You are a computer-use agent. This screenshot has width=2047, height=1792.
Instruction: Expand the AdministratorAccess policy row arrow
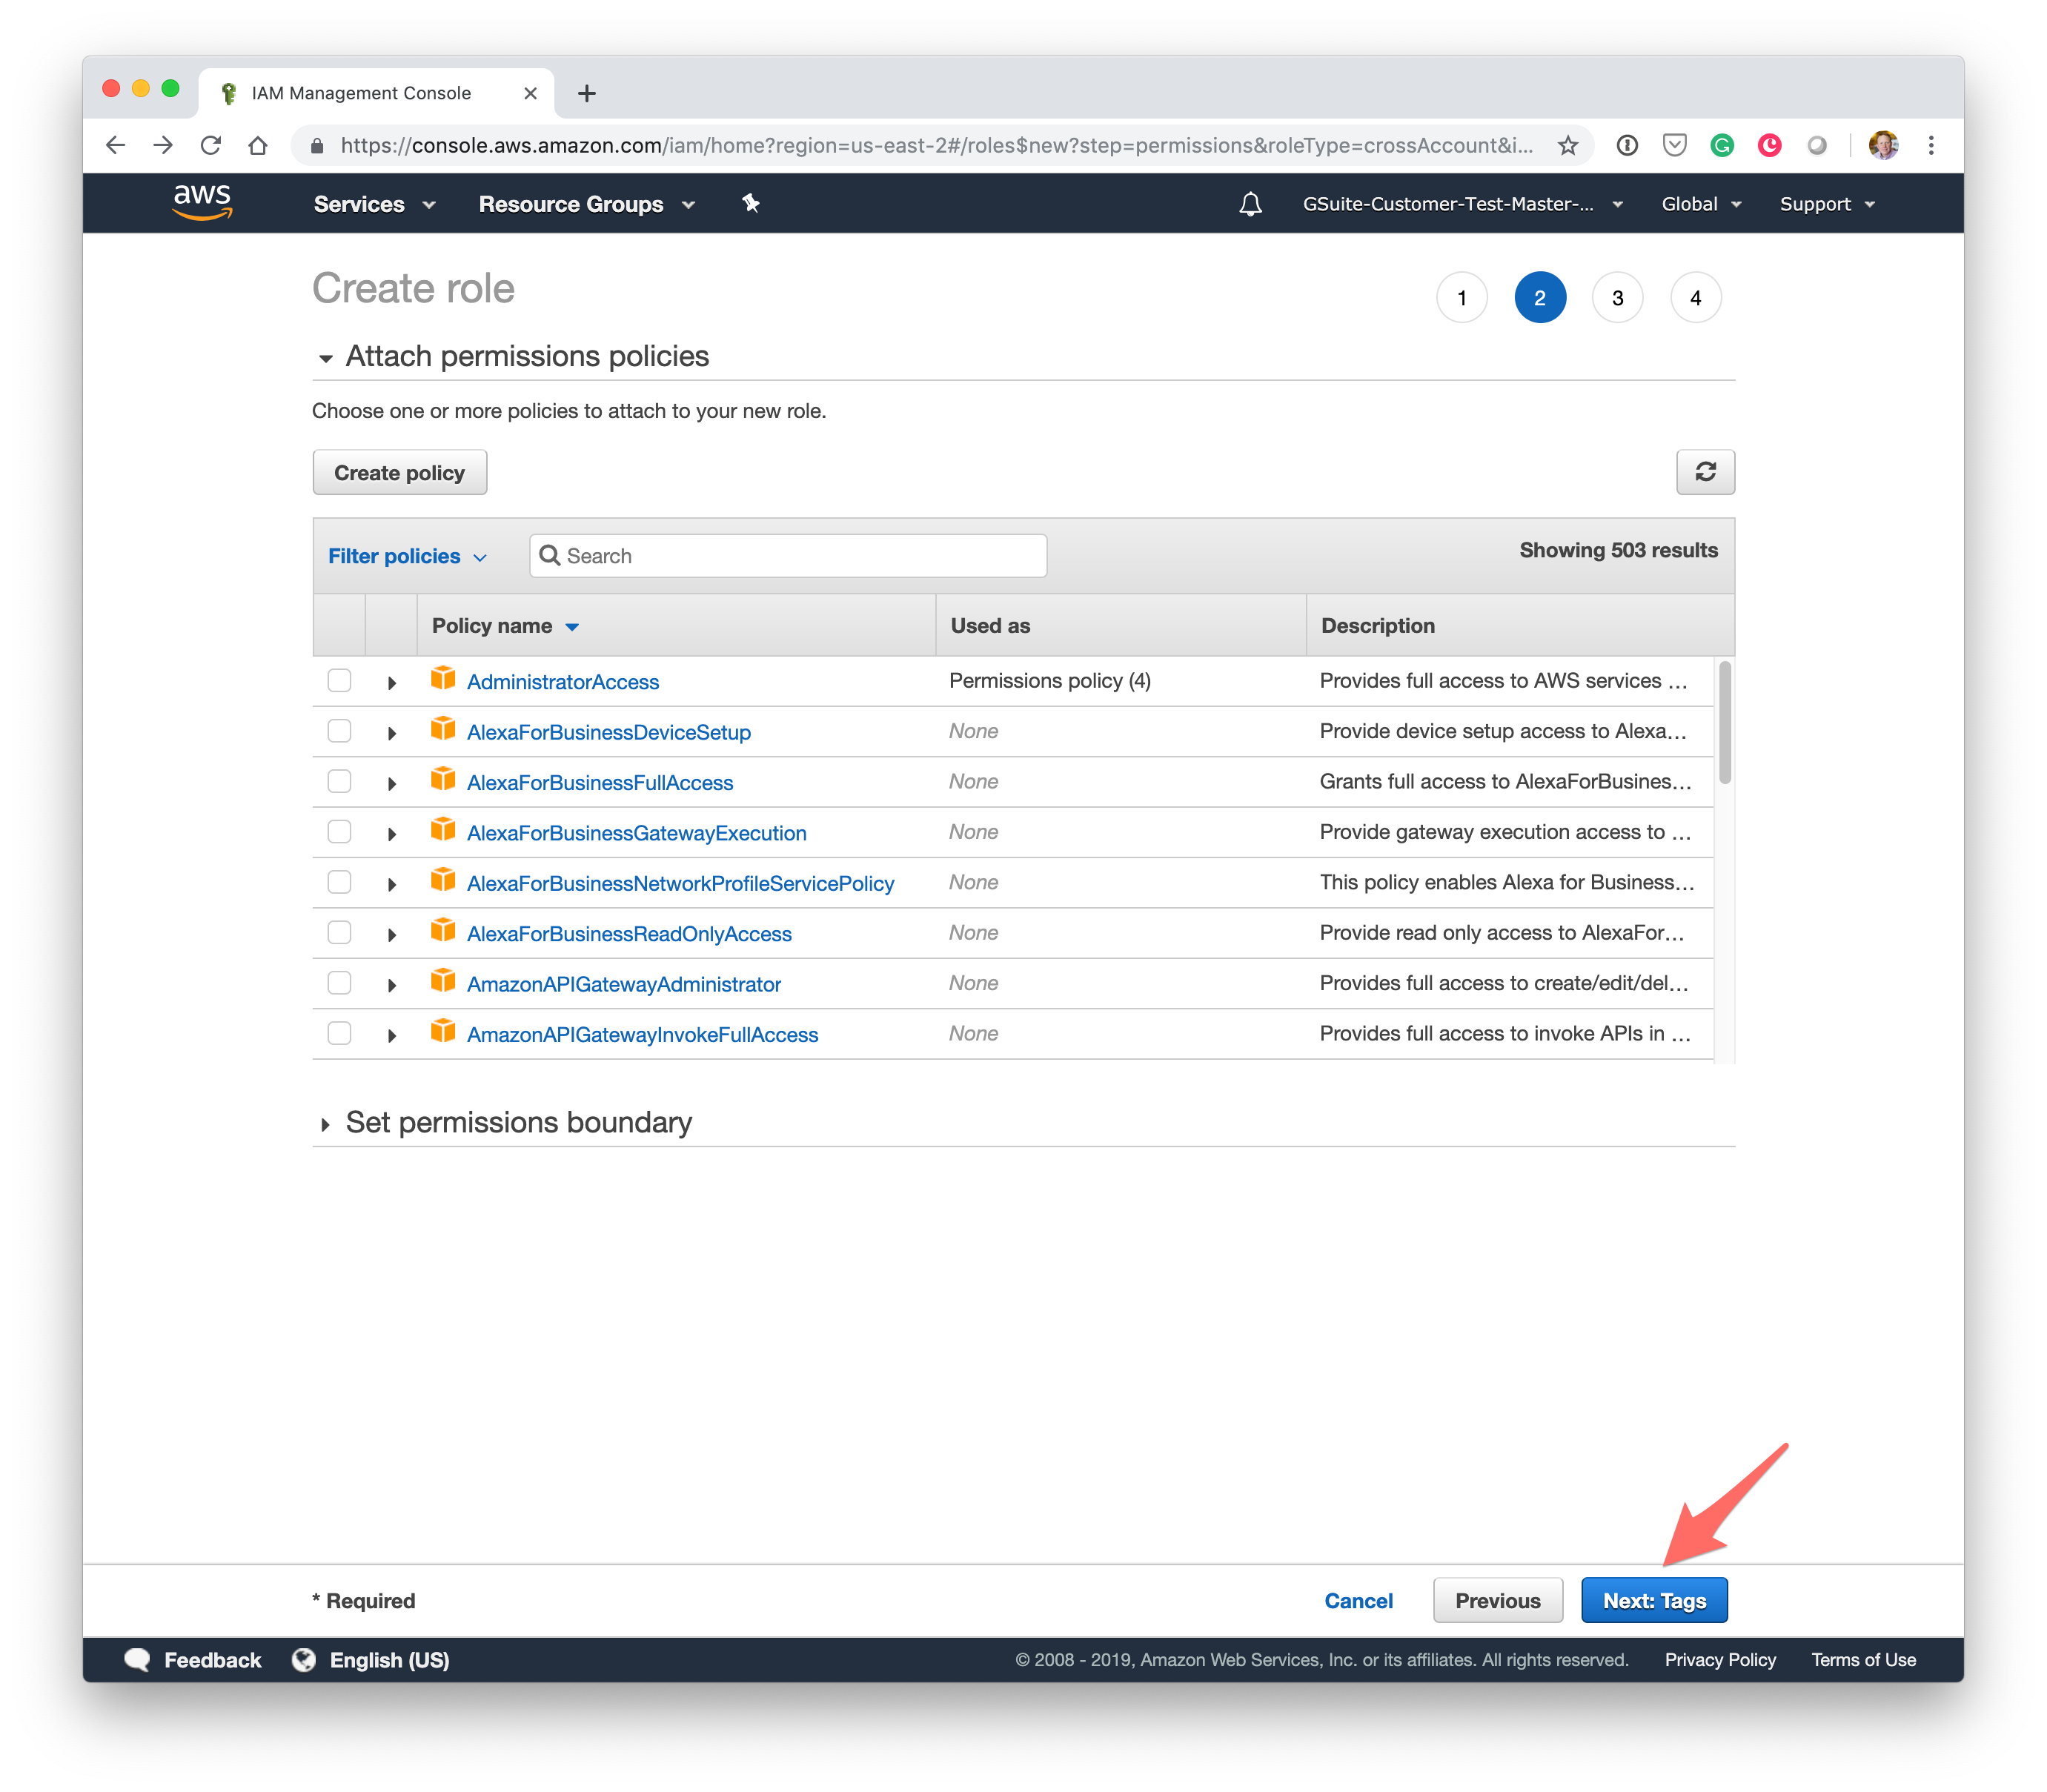tap(392, 683)
